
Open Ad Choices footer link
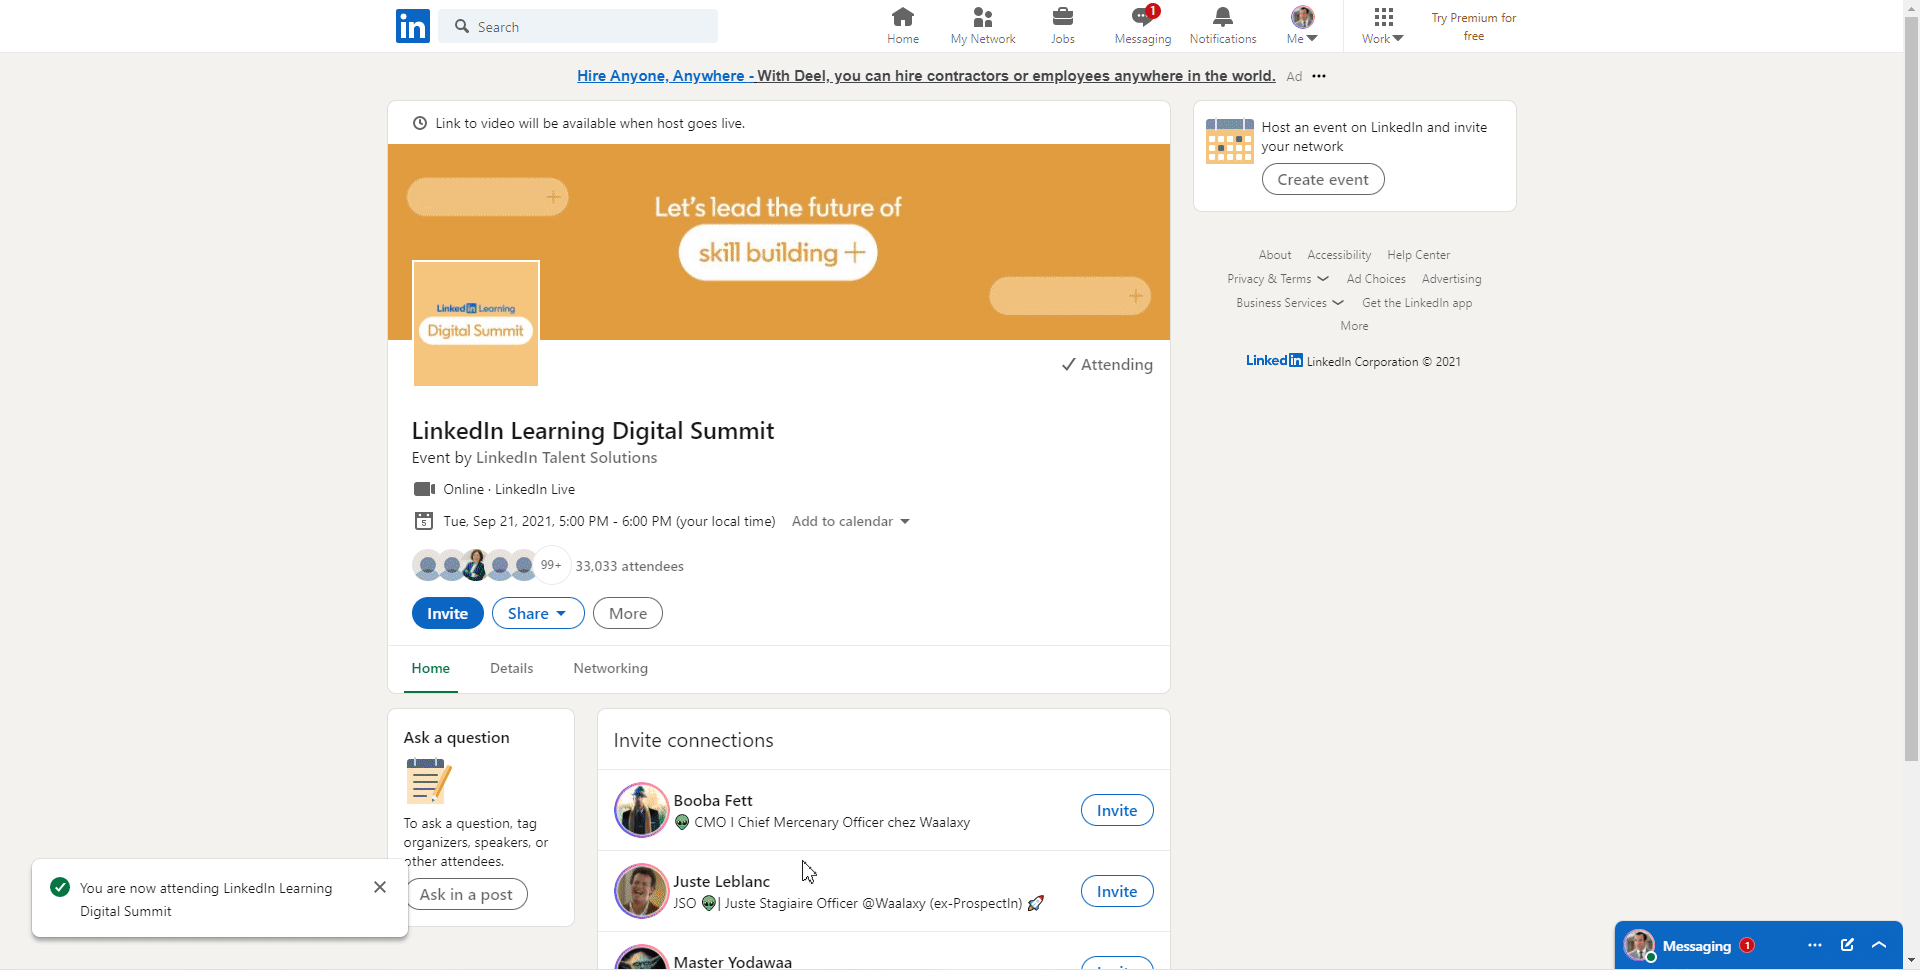pos(1376,279)
